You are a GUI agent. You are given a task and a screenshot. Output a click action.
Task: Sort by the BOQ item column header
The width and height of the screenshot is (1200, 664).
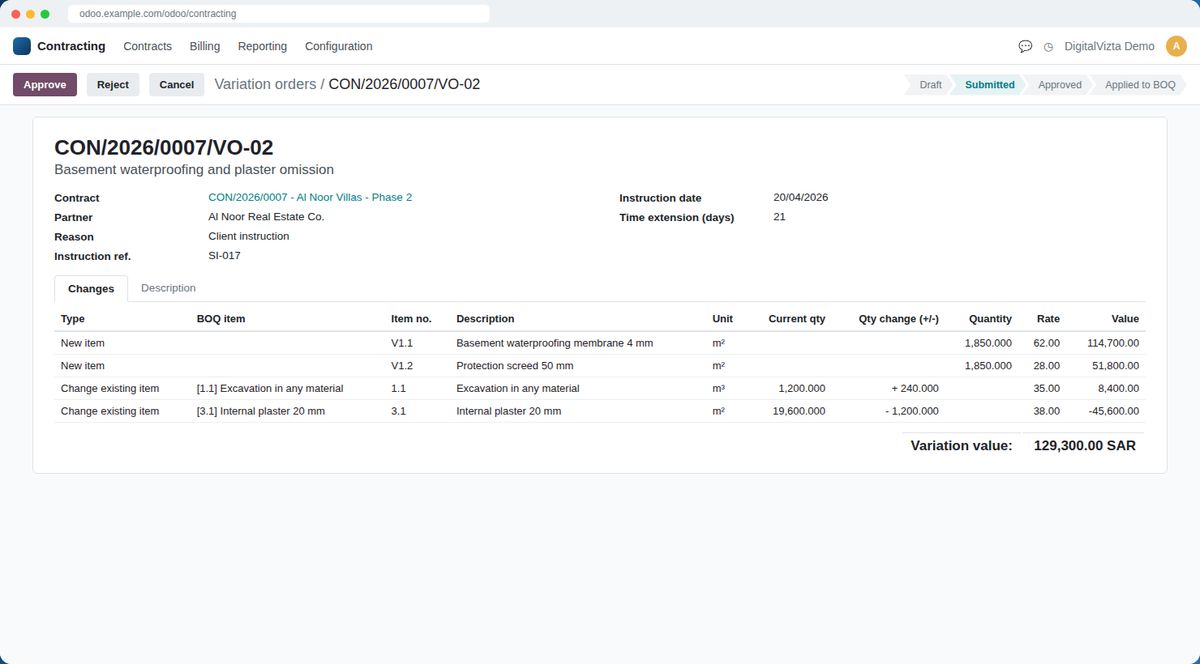pos(221,319)
